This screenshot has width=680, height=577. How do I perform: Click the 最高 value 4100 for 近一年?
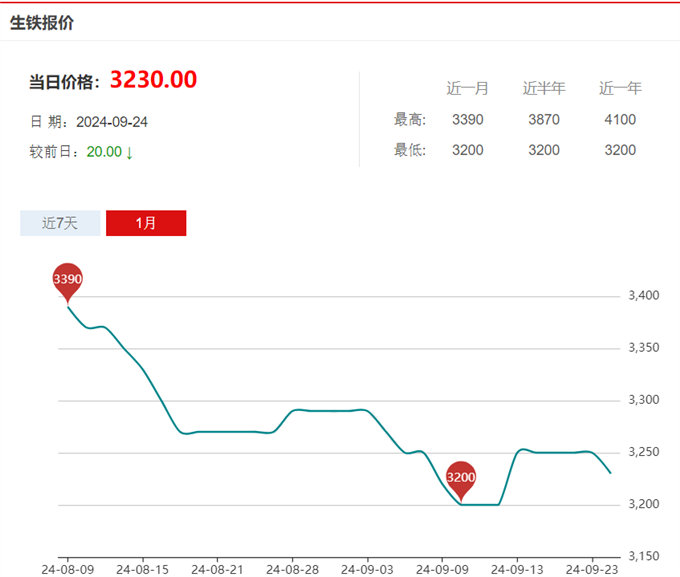[620, 120]
